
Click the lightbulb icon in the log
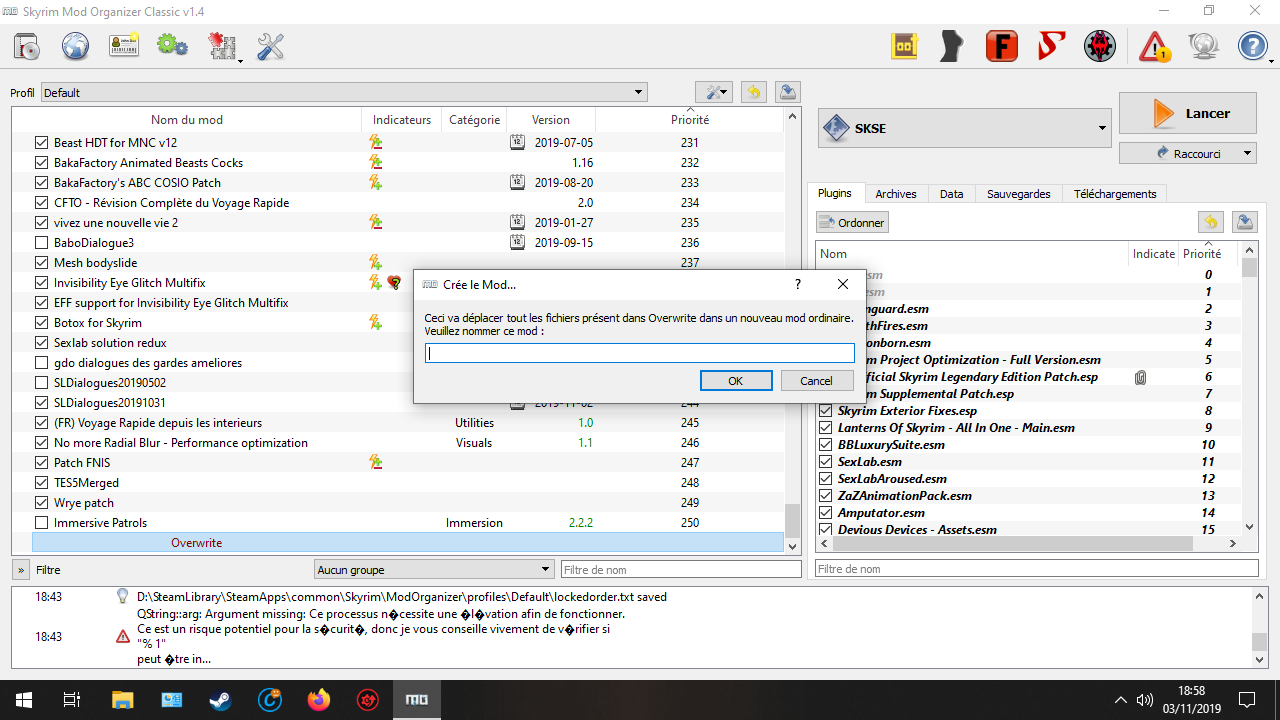pyautogui.click(x=122, y=597)
